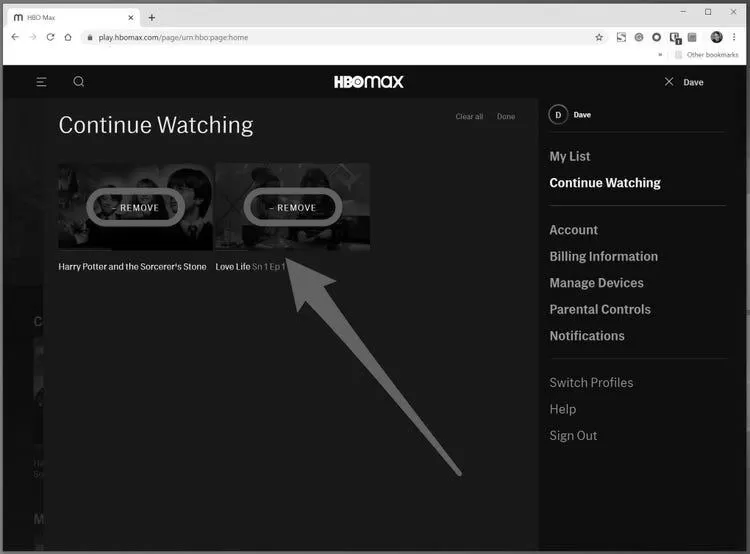Click the Dave avatar circle
This screenshot has width=750, height=554.
(558, 115)
